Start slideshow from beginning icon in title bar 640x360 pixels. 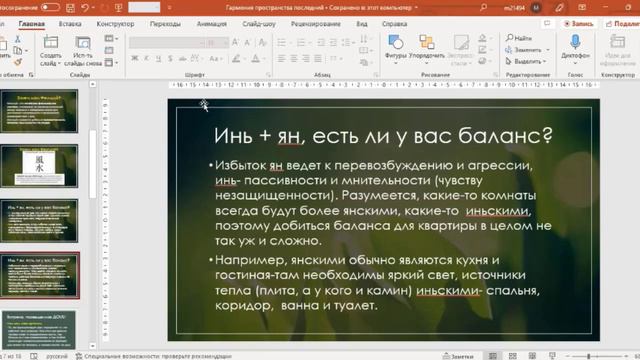tap(119, 7)
